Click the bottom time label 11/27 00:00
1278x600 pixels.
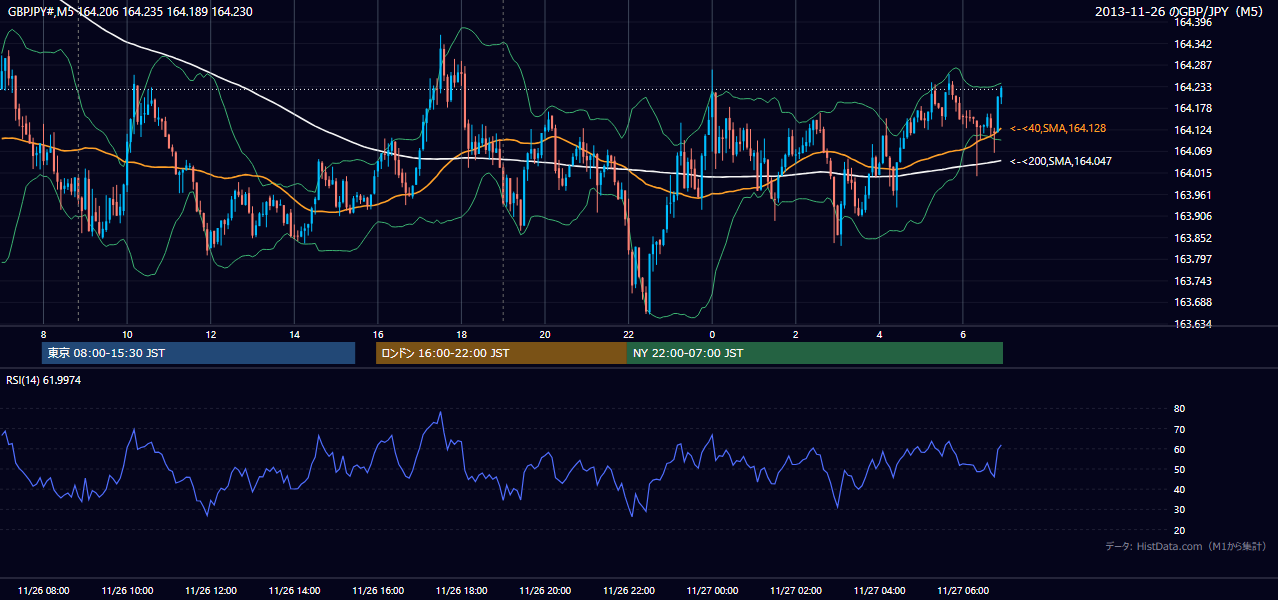click(712, 591)
